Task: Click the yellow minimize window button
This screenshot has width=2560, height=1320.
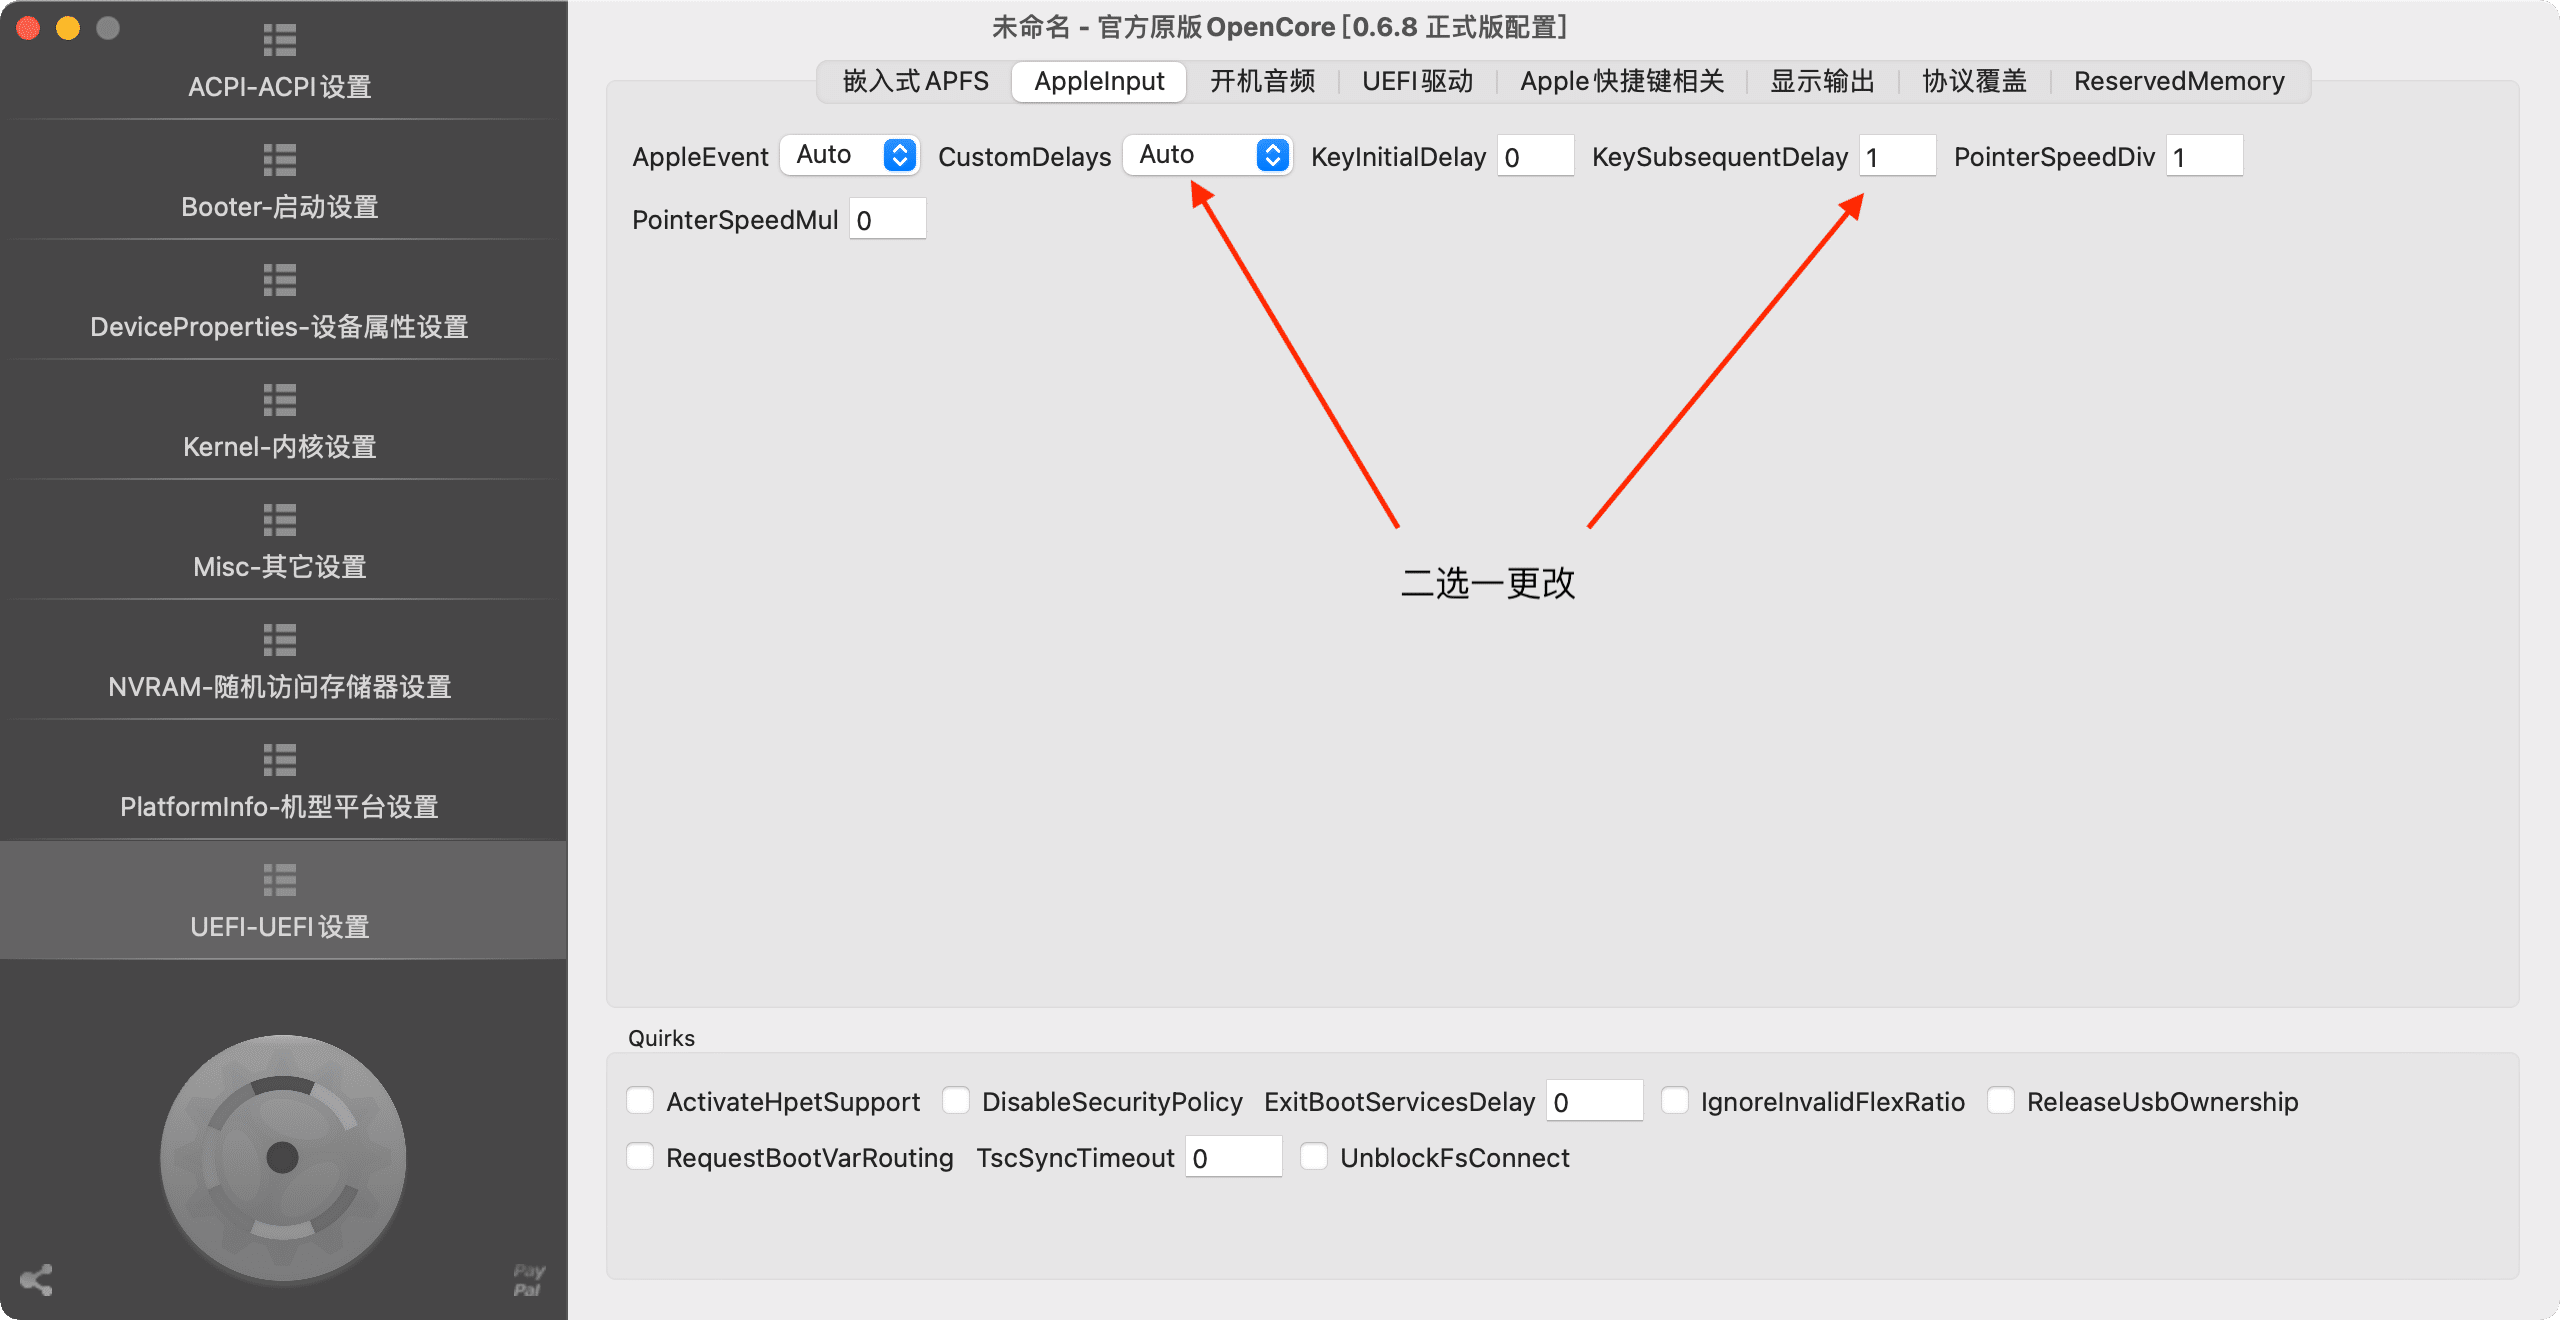Action: 68,28
